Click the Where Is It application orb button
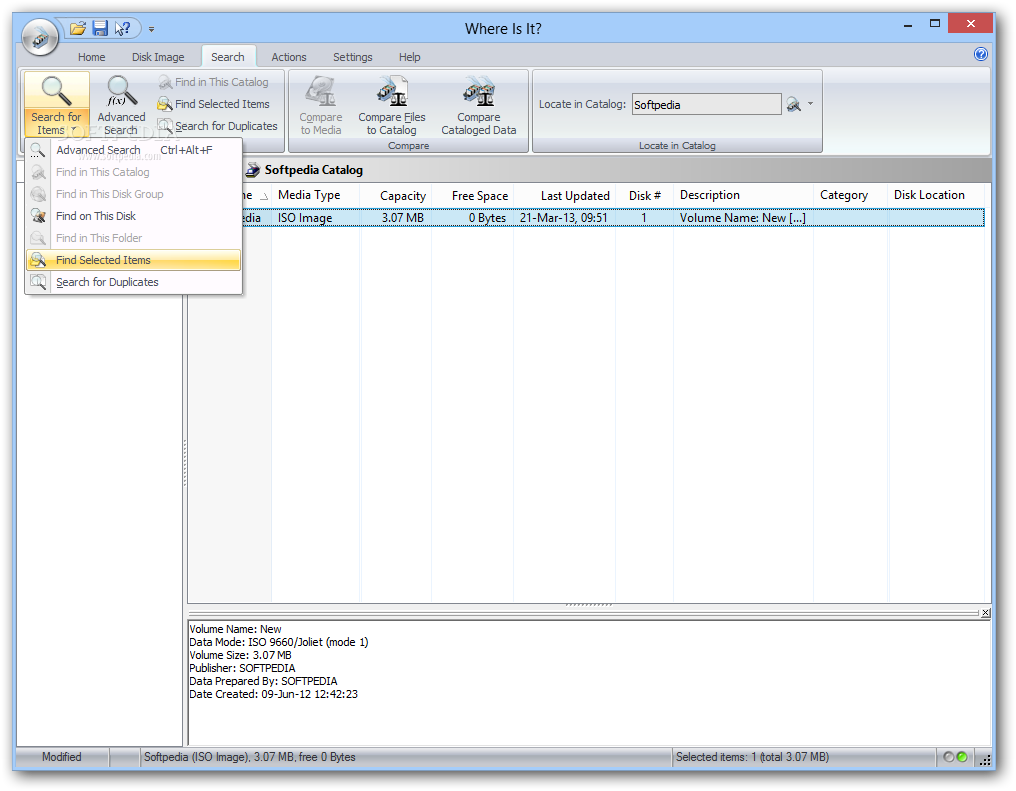1016x791 pixels. (40, 39)
